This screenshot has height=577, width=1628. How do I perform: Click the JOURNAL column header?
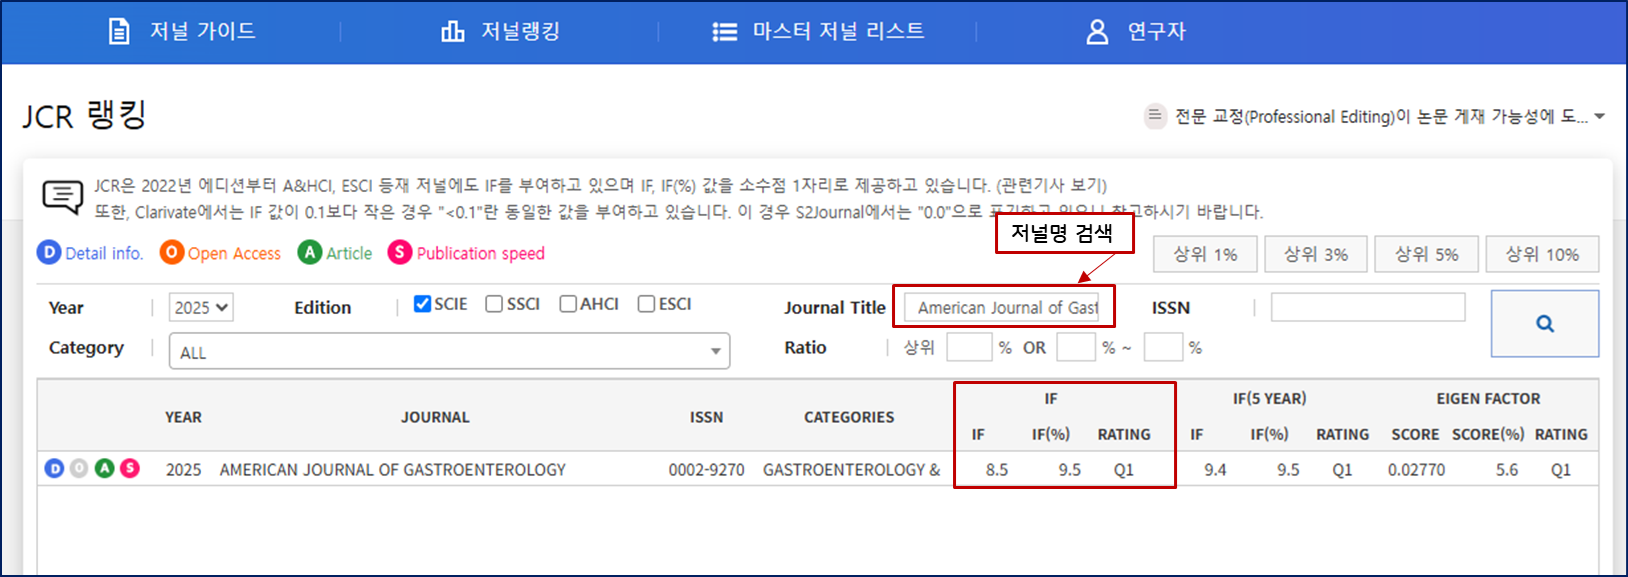[x=435, y=417]
